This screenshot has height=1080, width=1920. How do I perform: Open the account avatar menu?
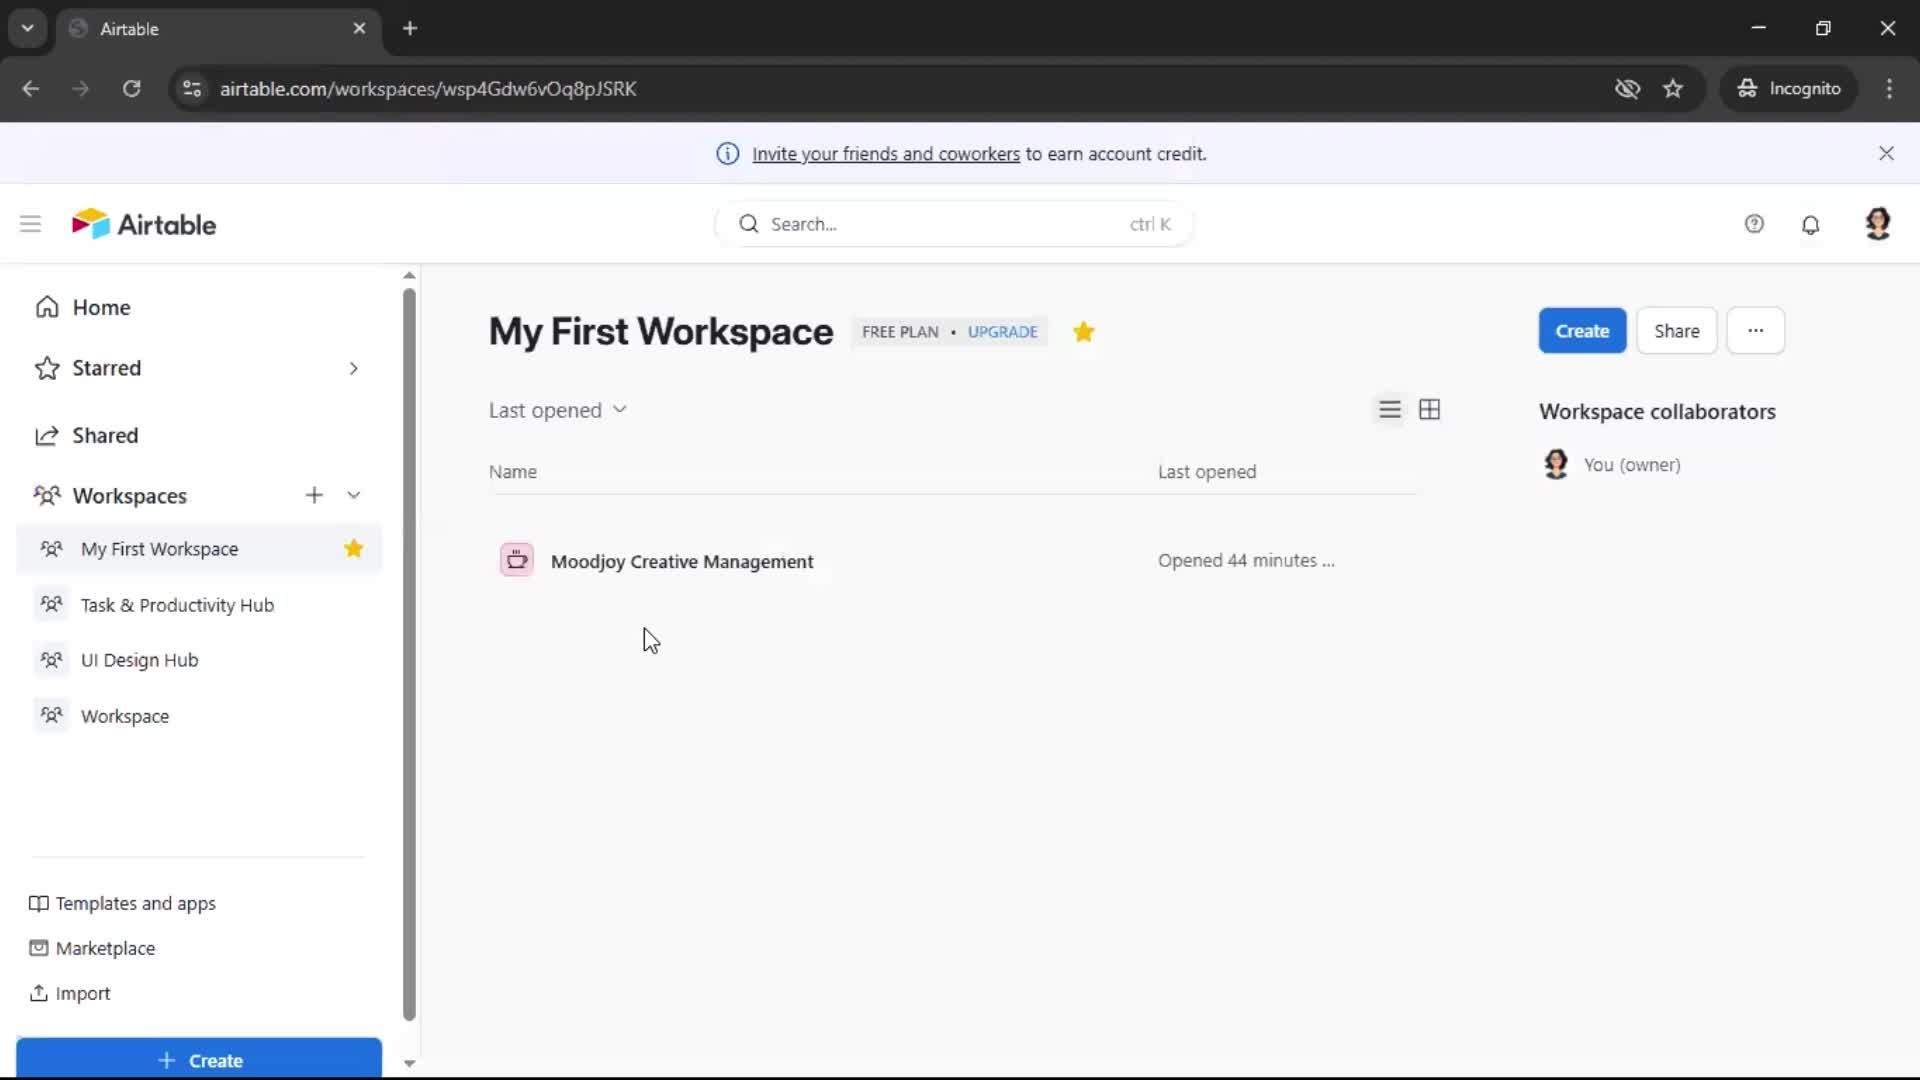click(1877, 224)
